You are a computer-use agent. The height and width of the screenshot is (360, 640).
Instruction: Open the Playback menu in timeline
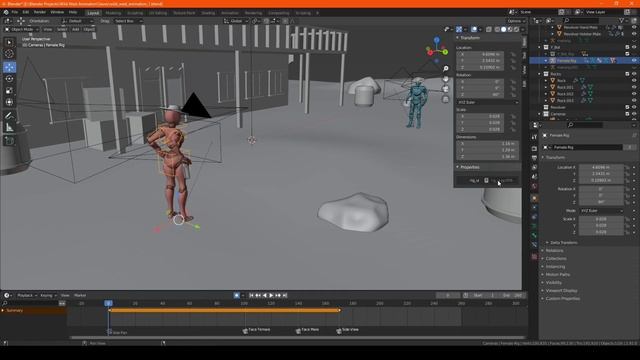click(26, 295)
